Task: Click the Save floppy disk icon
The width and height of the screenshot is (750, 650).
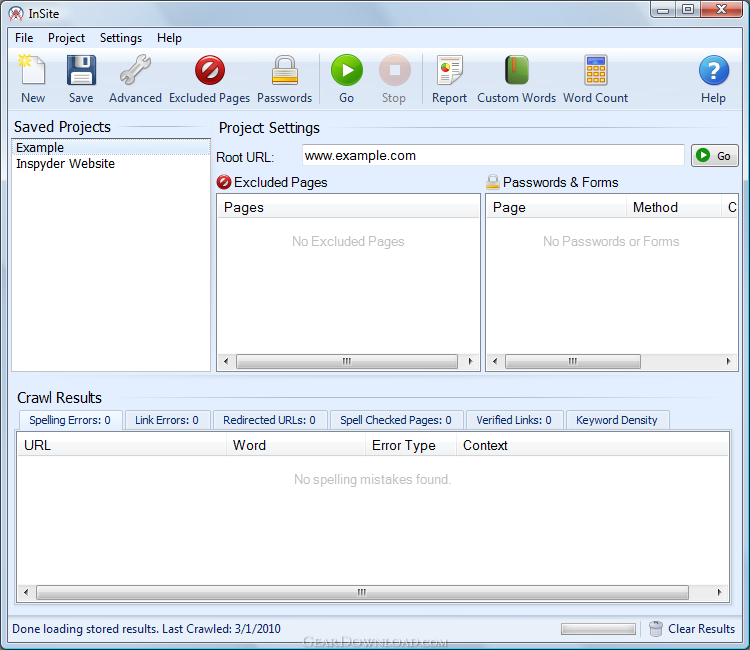Action: coord(81,72)
